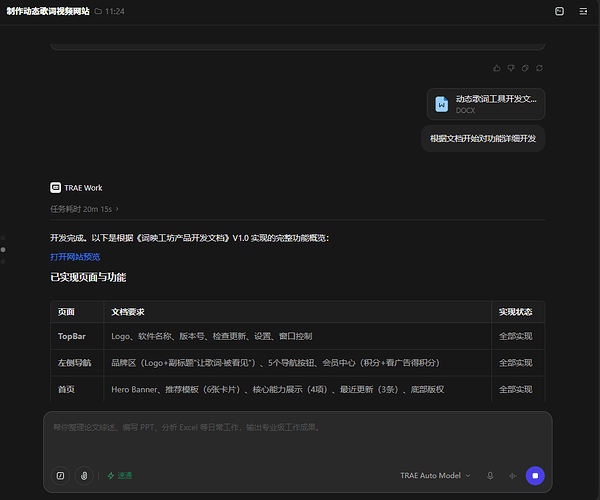Click the middle conversation navigation dot on left edge
Screen dimensions: 600x500
3,249
